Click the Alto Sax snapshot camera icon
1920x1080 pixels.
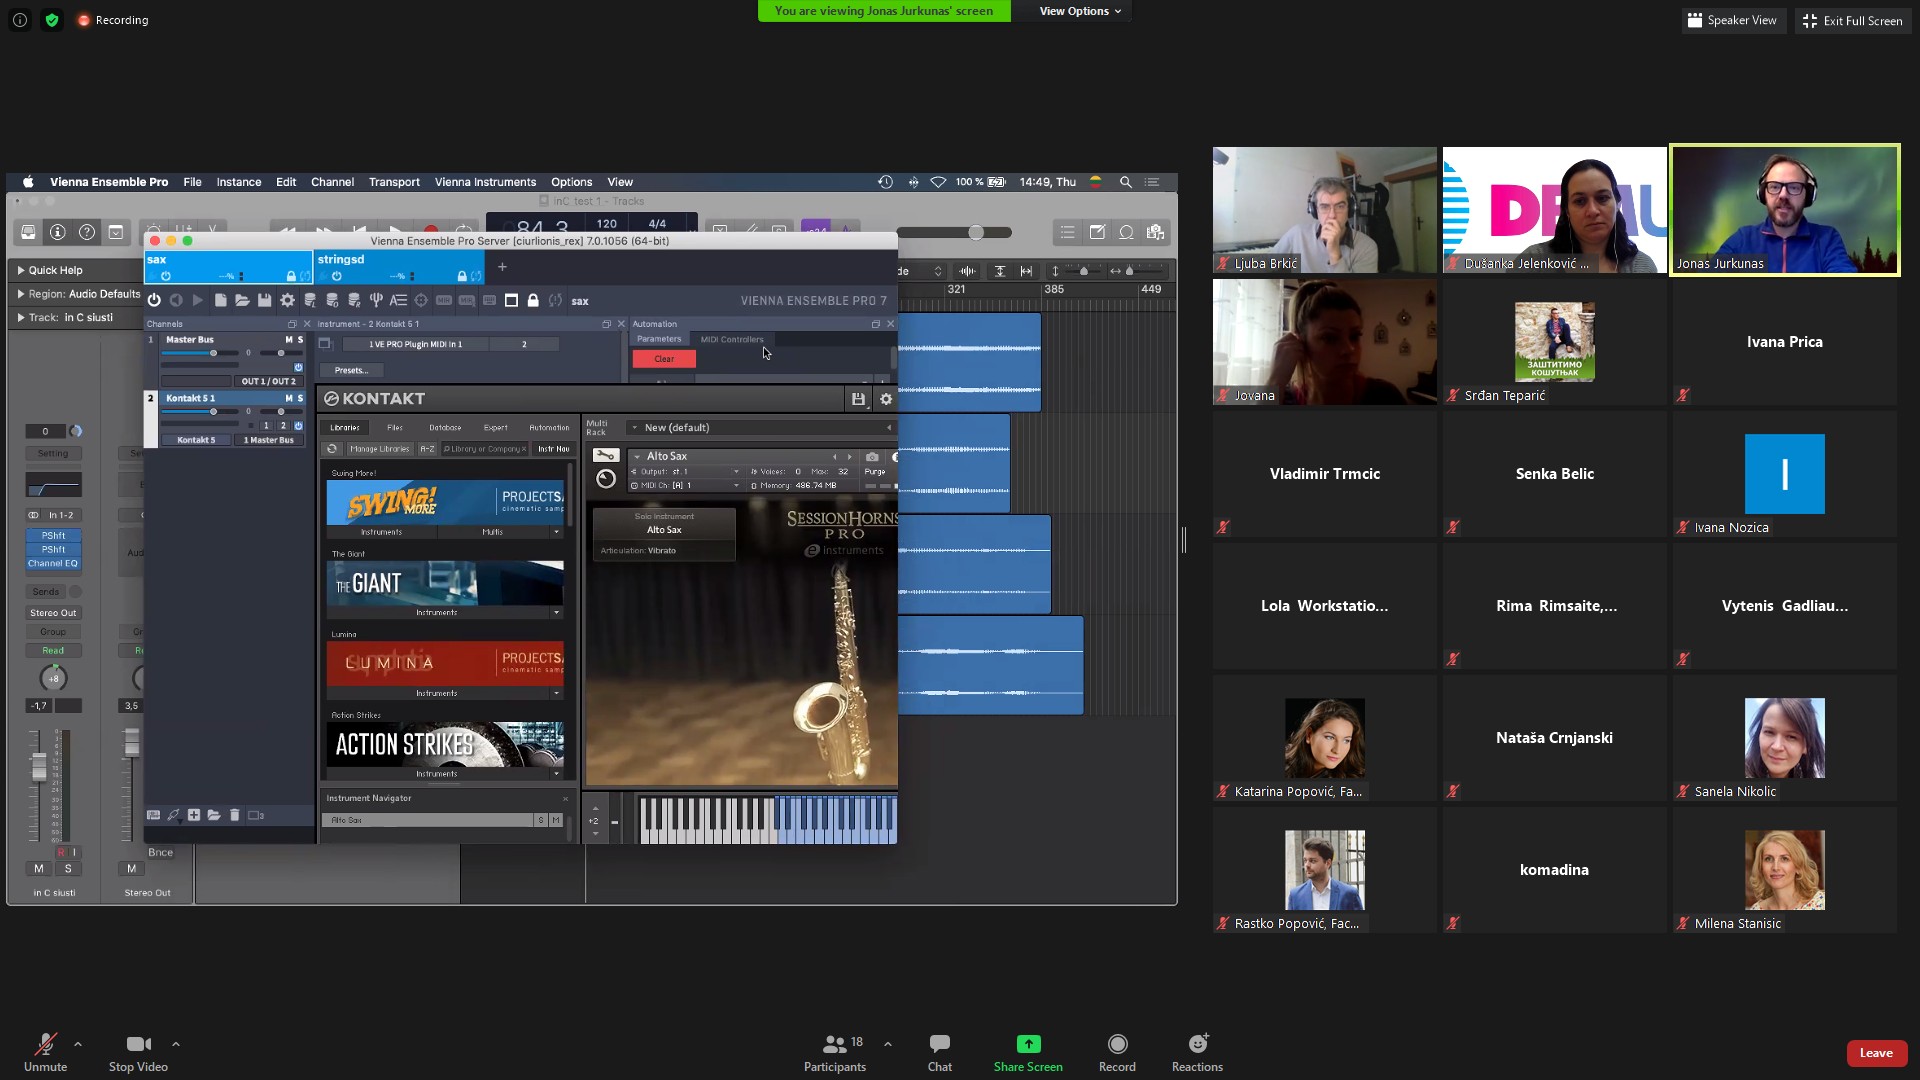pos(872,457)
